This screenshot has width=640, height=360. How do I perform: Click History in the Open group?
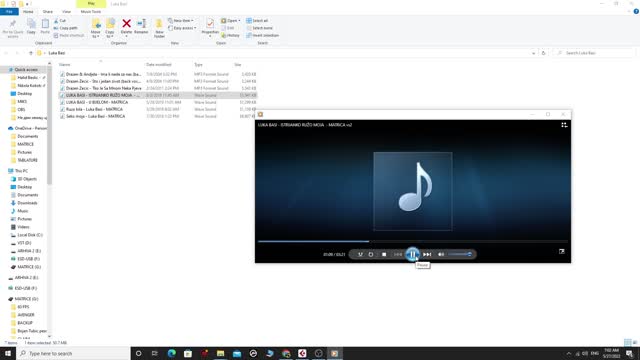pos(231,35)
